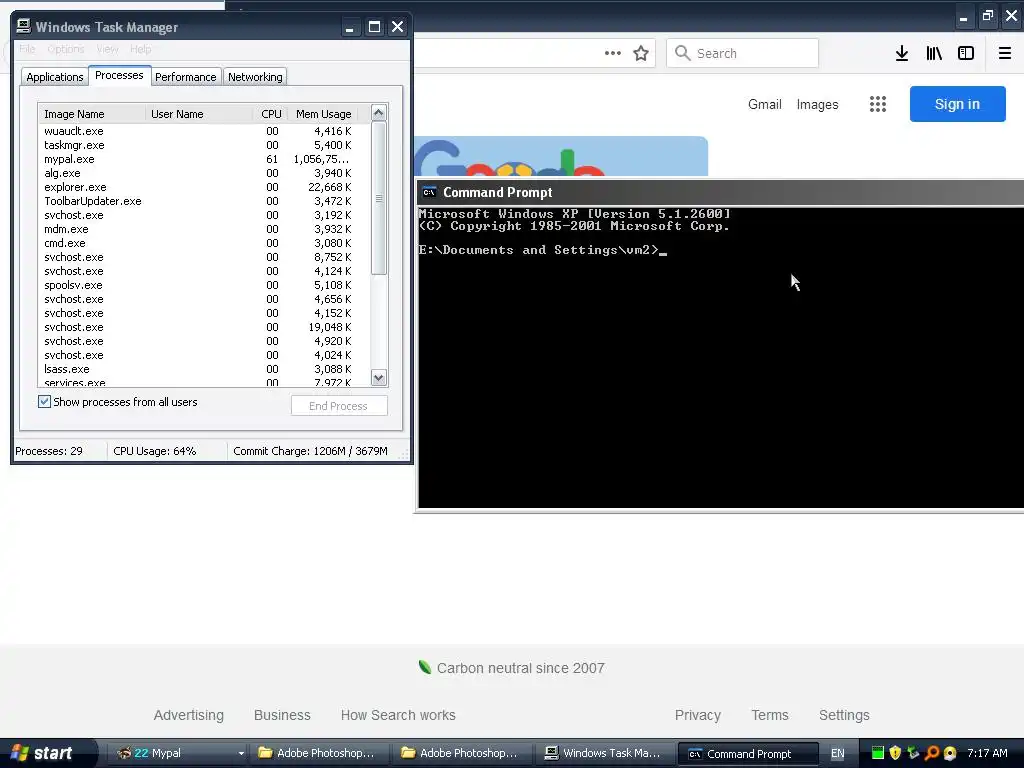Click the green leaf icon in the footer
The image size is (1024, 768).
424,667
